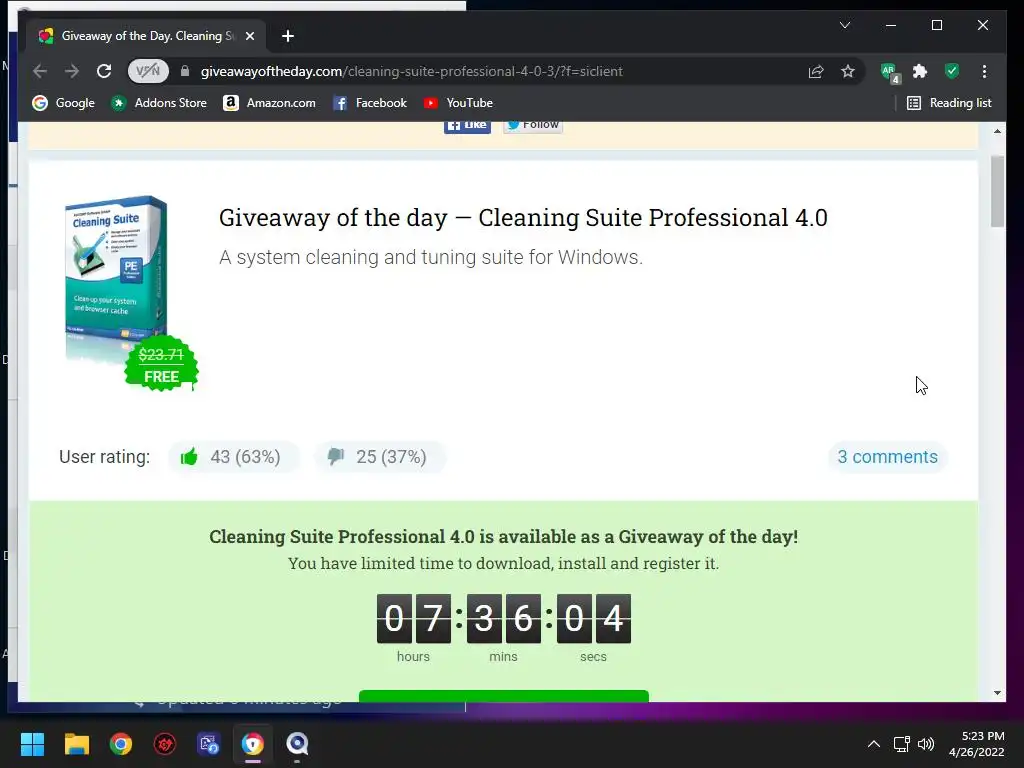Open the green AB extension icon
Viewport: 1024px width, 768px height.
tap(890, 72)
